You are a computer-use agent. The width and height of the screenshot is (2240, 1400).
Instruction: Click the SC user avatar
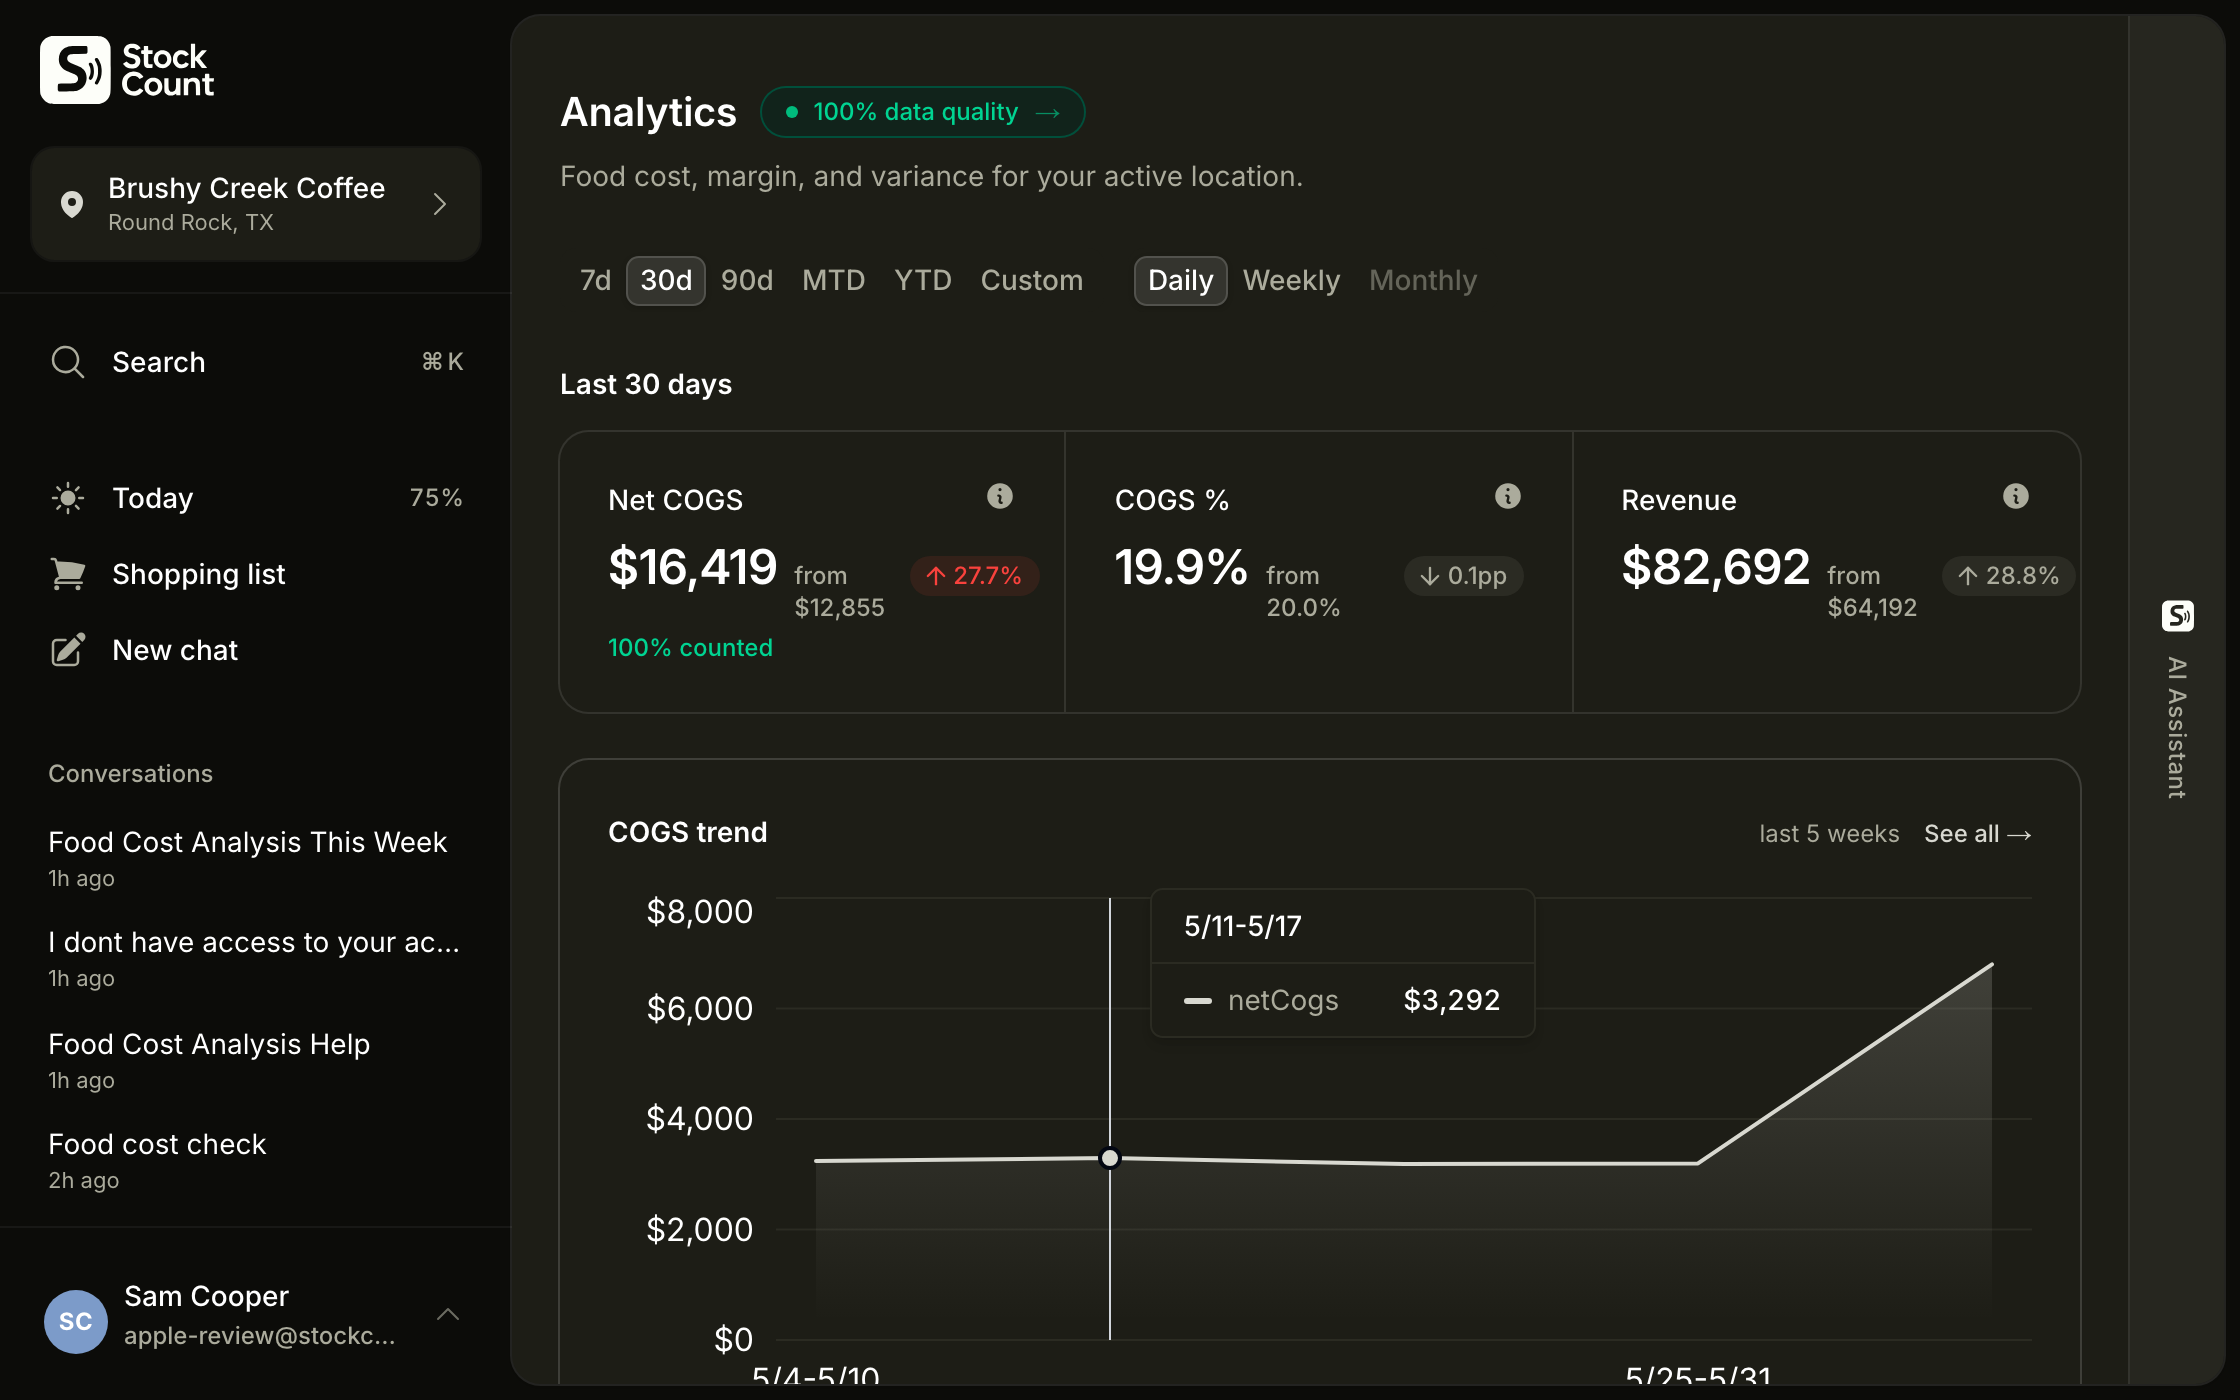(76, 1321)
